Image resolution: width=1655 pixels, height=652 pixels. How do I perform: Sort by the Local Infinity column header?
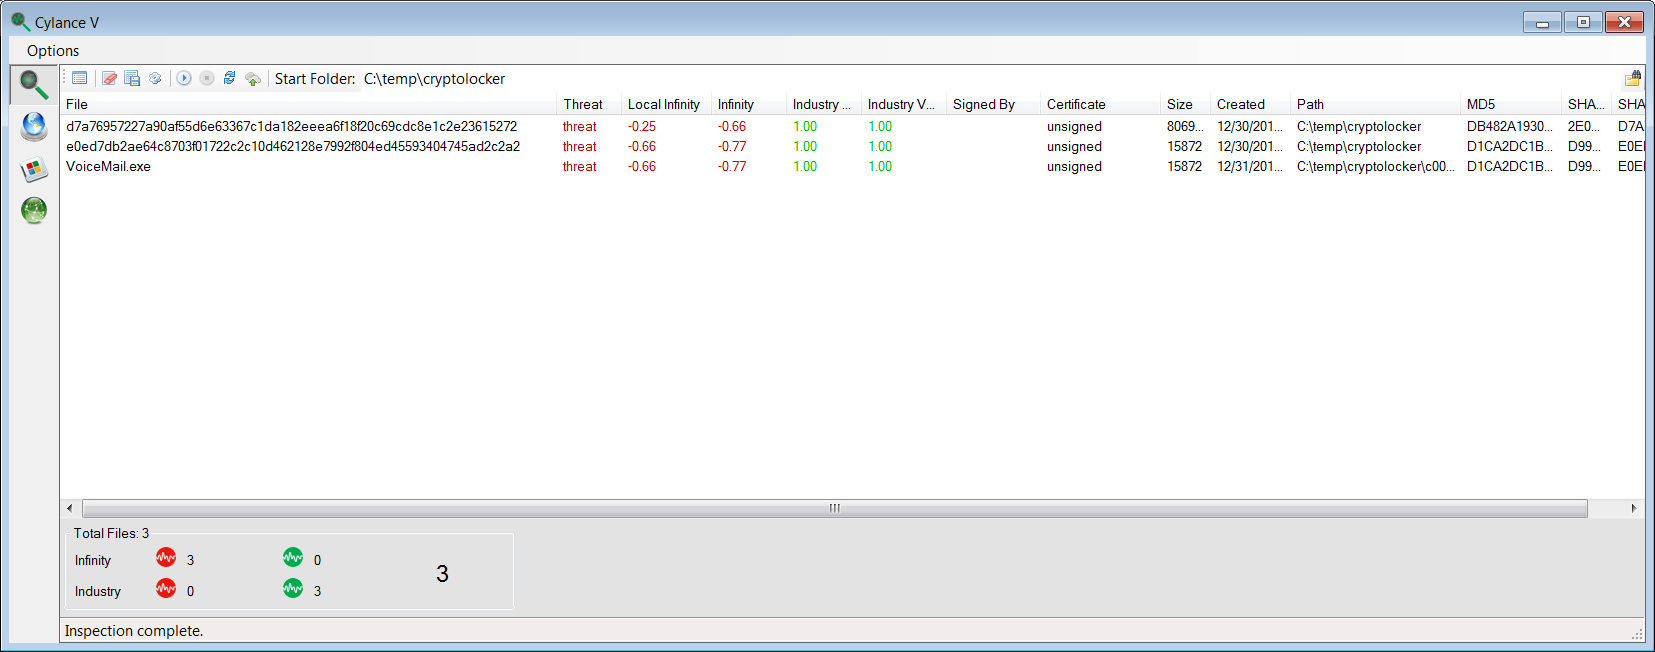(x=666, y=104)
